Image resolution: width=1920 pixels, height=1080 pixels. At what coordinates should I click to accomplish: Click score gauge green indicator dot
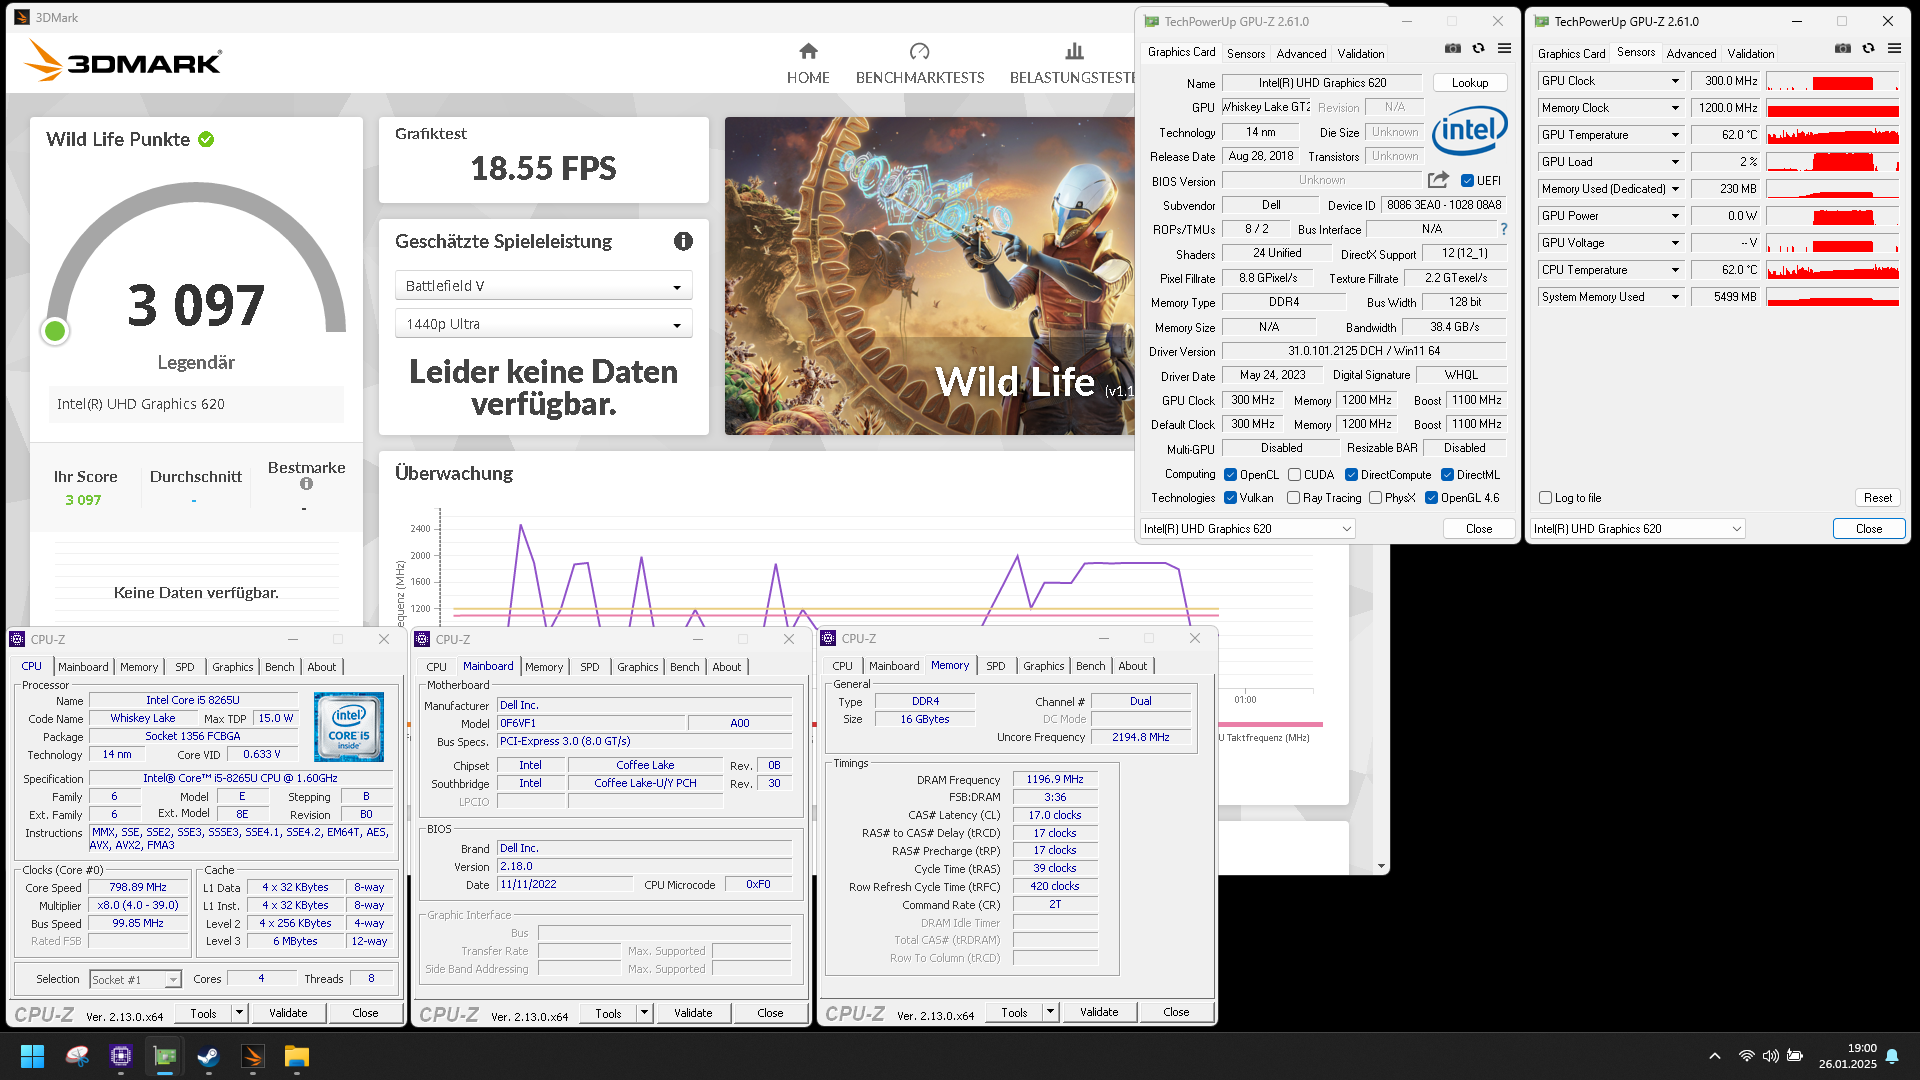click(55, 331)
